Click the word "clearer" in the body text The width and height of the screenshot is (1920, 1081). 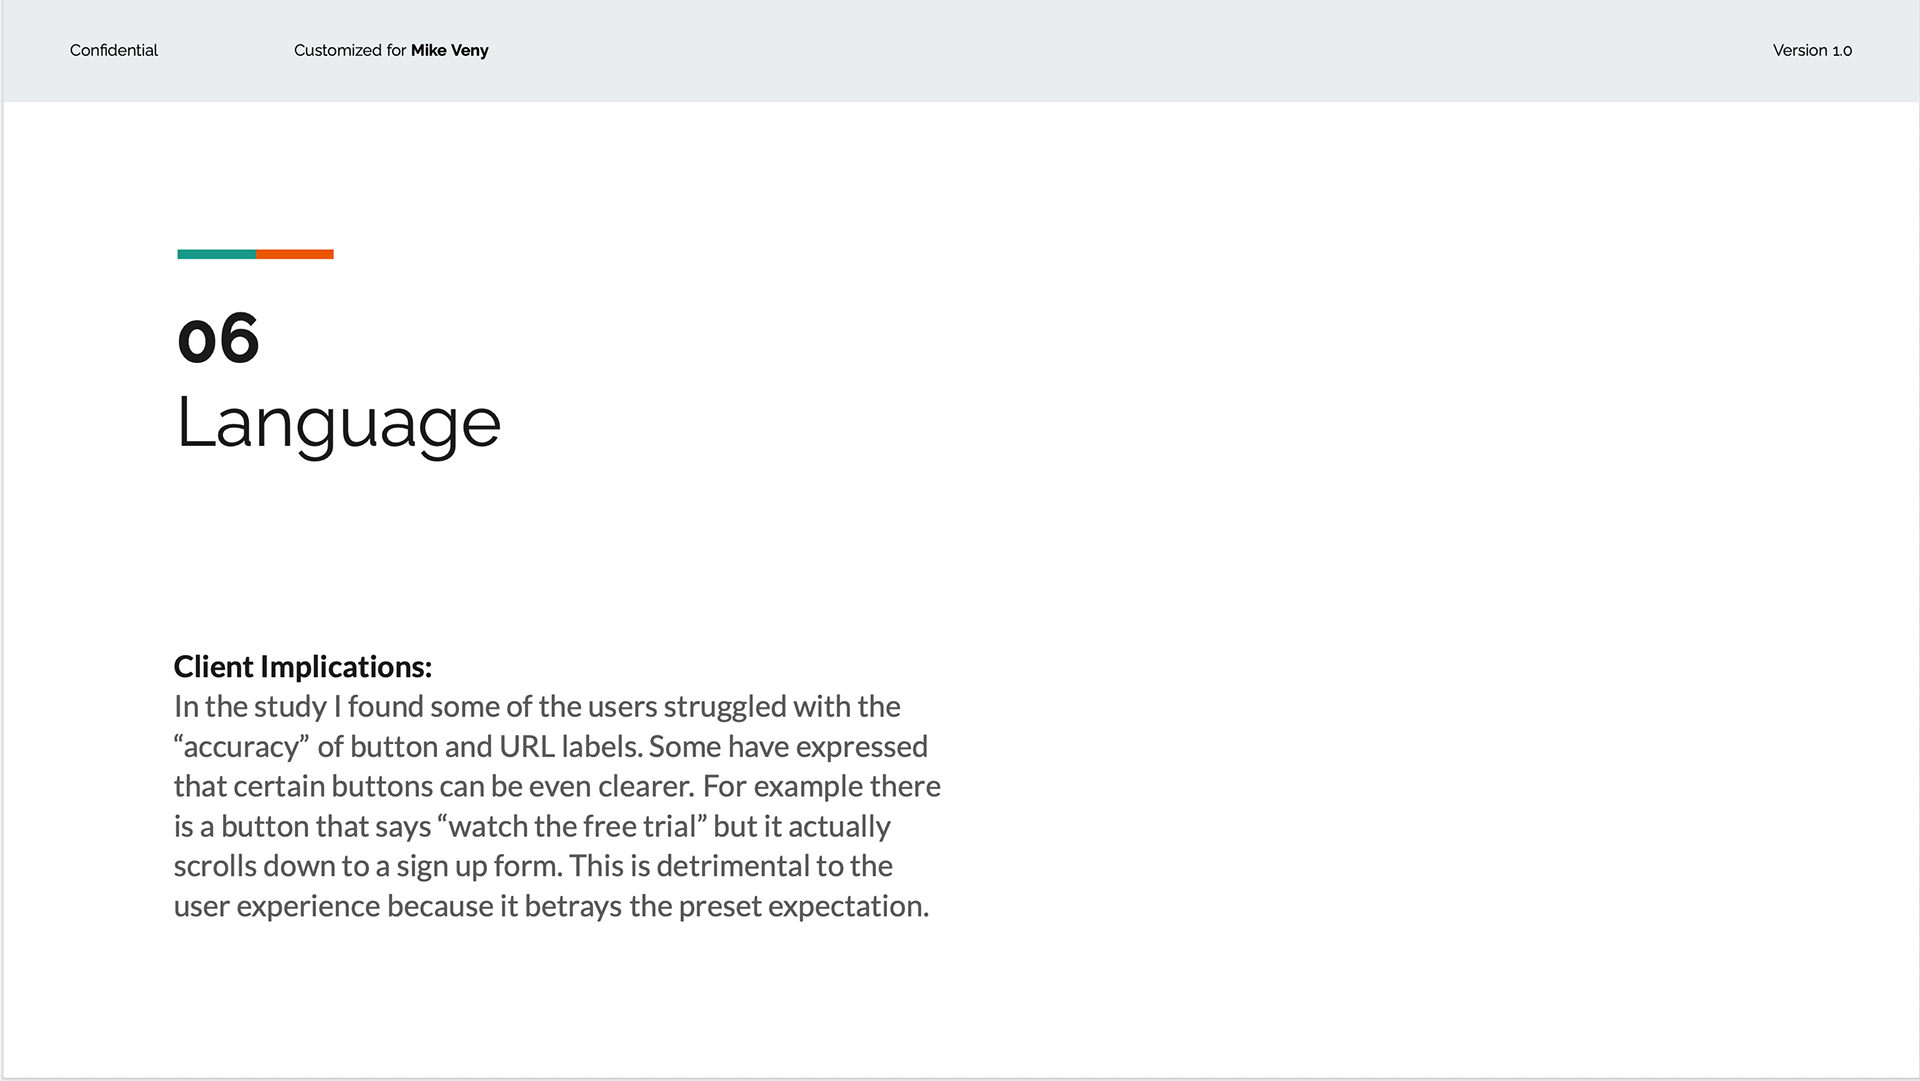[644, 787]
